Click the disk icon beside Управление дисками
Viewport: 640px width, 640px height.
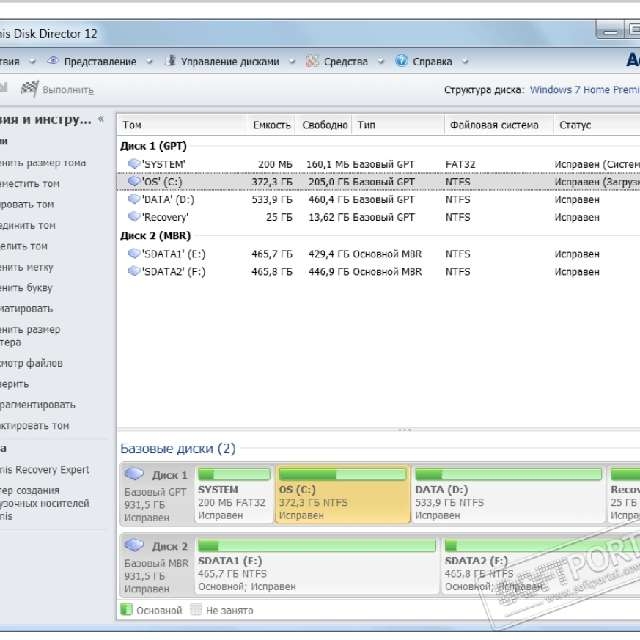point(170,61)
